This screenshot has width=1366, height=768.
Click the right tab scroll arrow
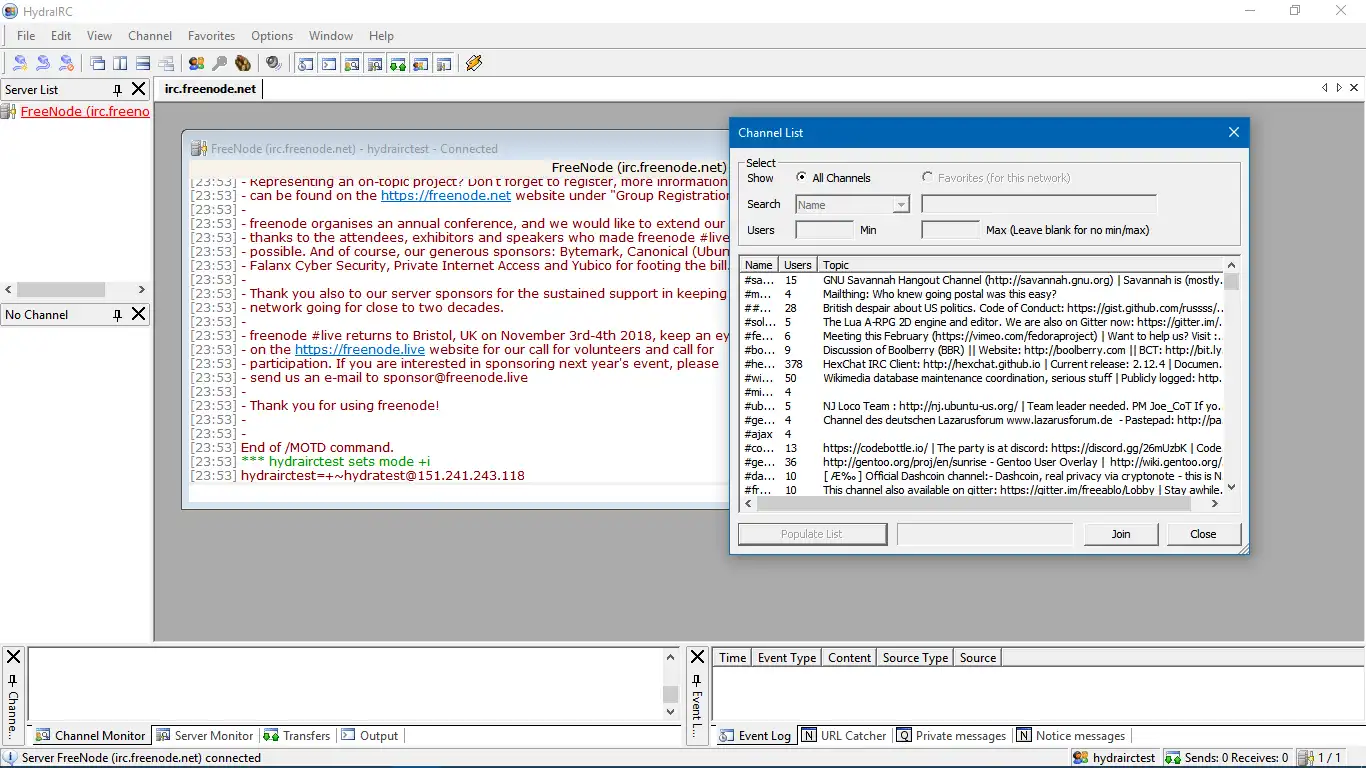tap(1339, 88)
